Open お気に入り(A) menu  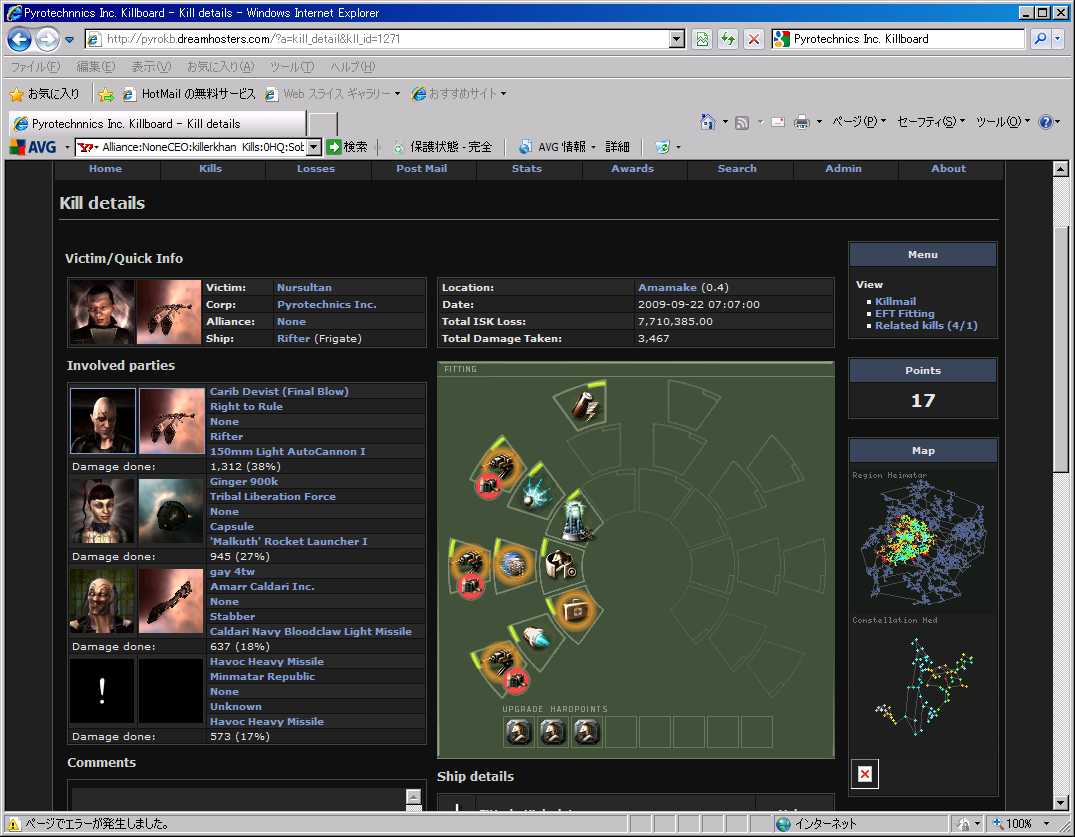point(220,66)
